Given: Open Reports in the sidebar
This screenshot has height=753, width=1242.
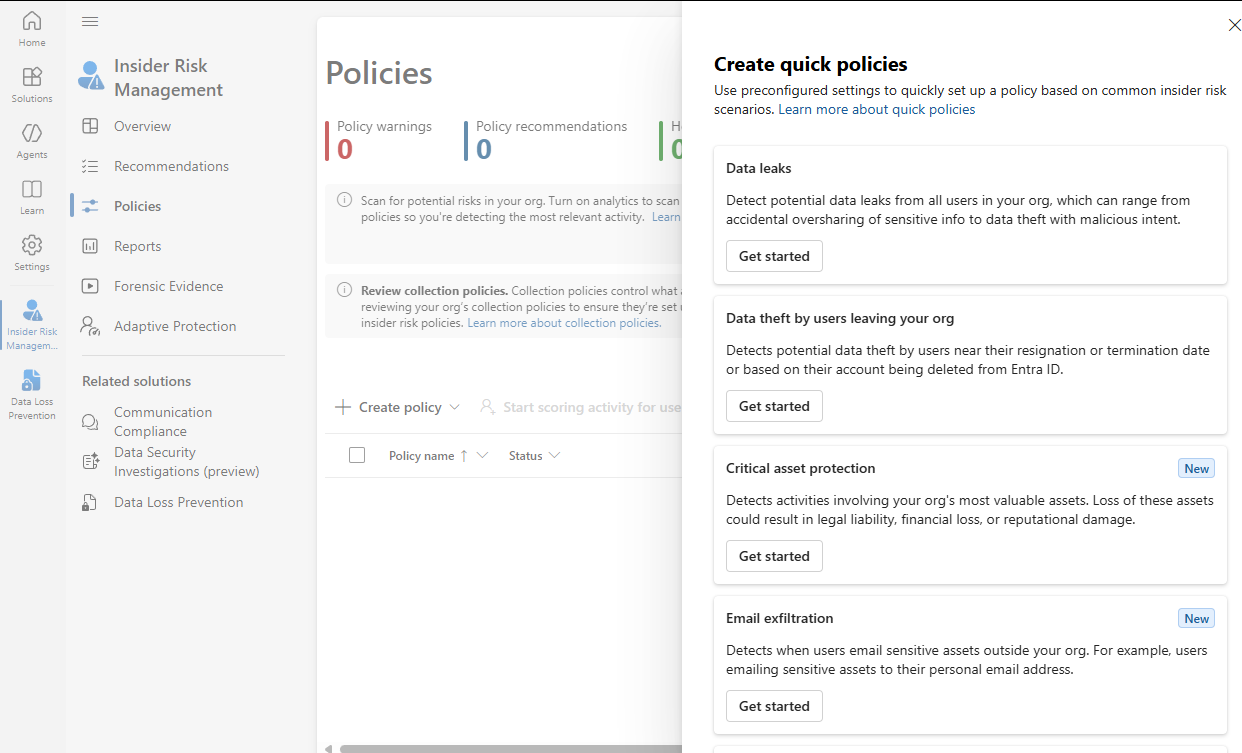Looking at the screenshot, I should (x=137, y=246).
